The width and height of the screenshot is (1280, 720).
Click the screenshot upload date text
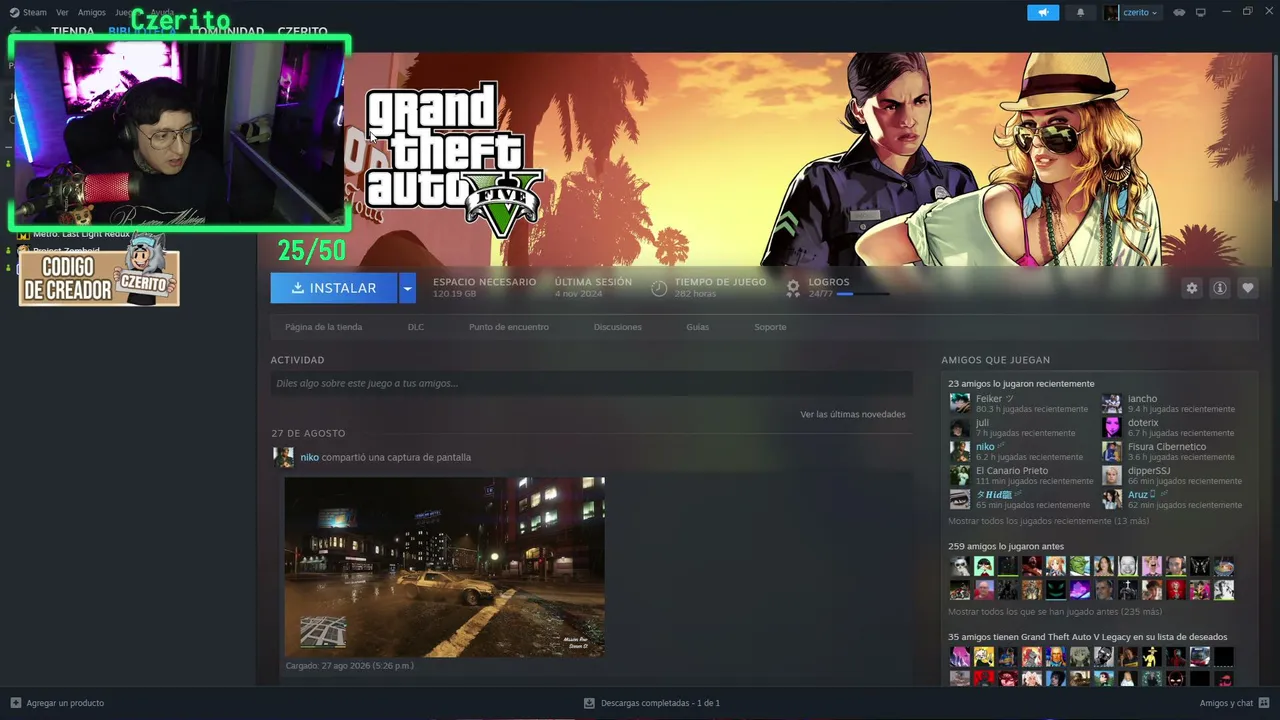[x=349, y=666]
